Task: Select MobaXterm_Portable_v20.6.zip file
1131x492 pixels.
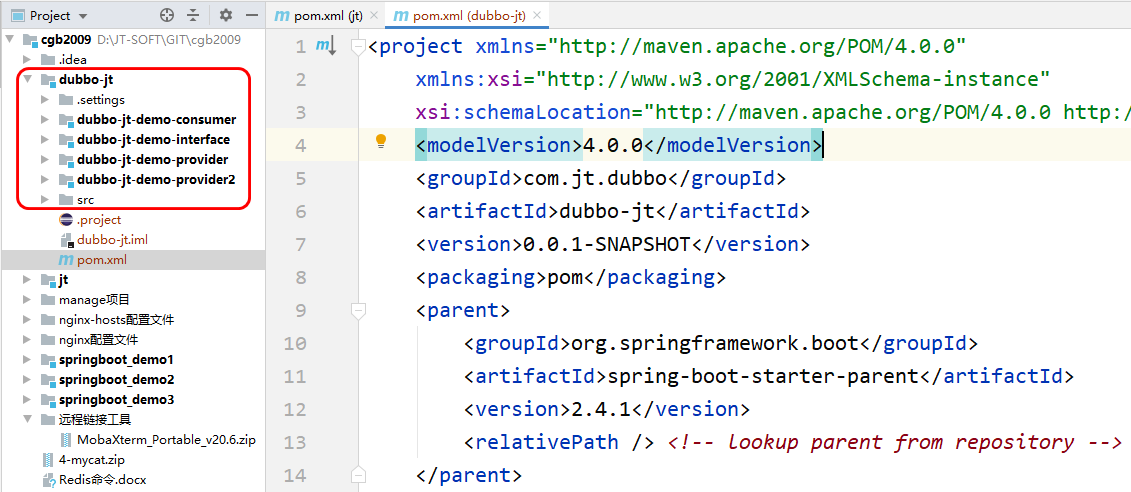Action: coord(167,439)
